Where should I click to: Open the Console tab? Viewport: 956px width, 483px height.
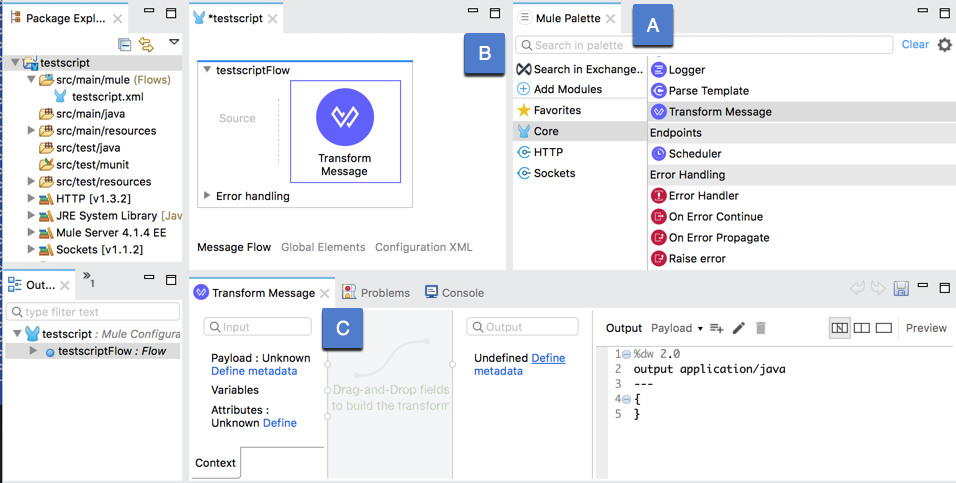pyautogui.click(x=454, y=293)
